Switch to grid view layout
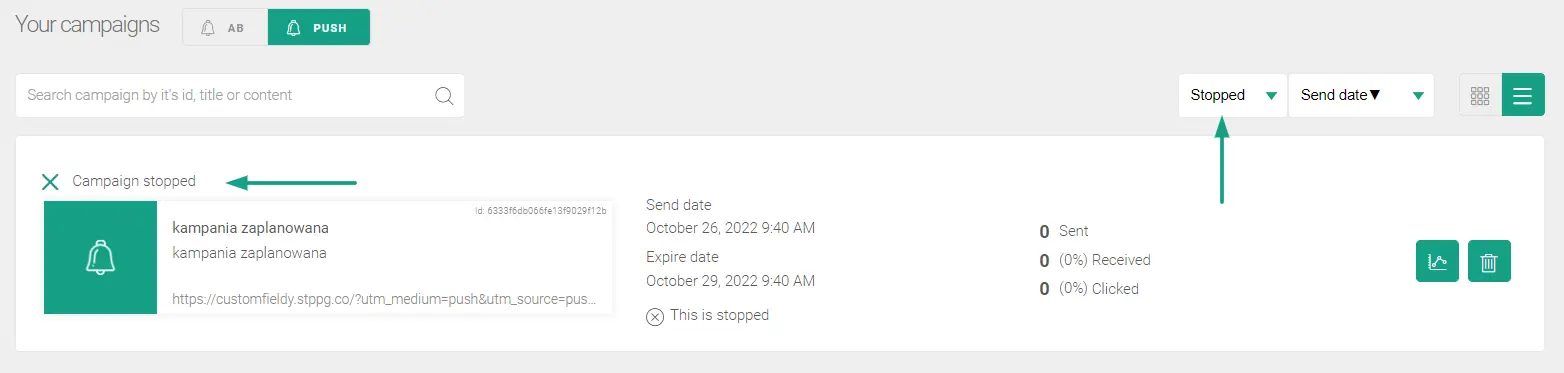 (1480, 95)
